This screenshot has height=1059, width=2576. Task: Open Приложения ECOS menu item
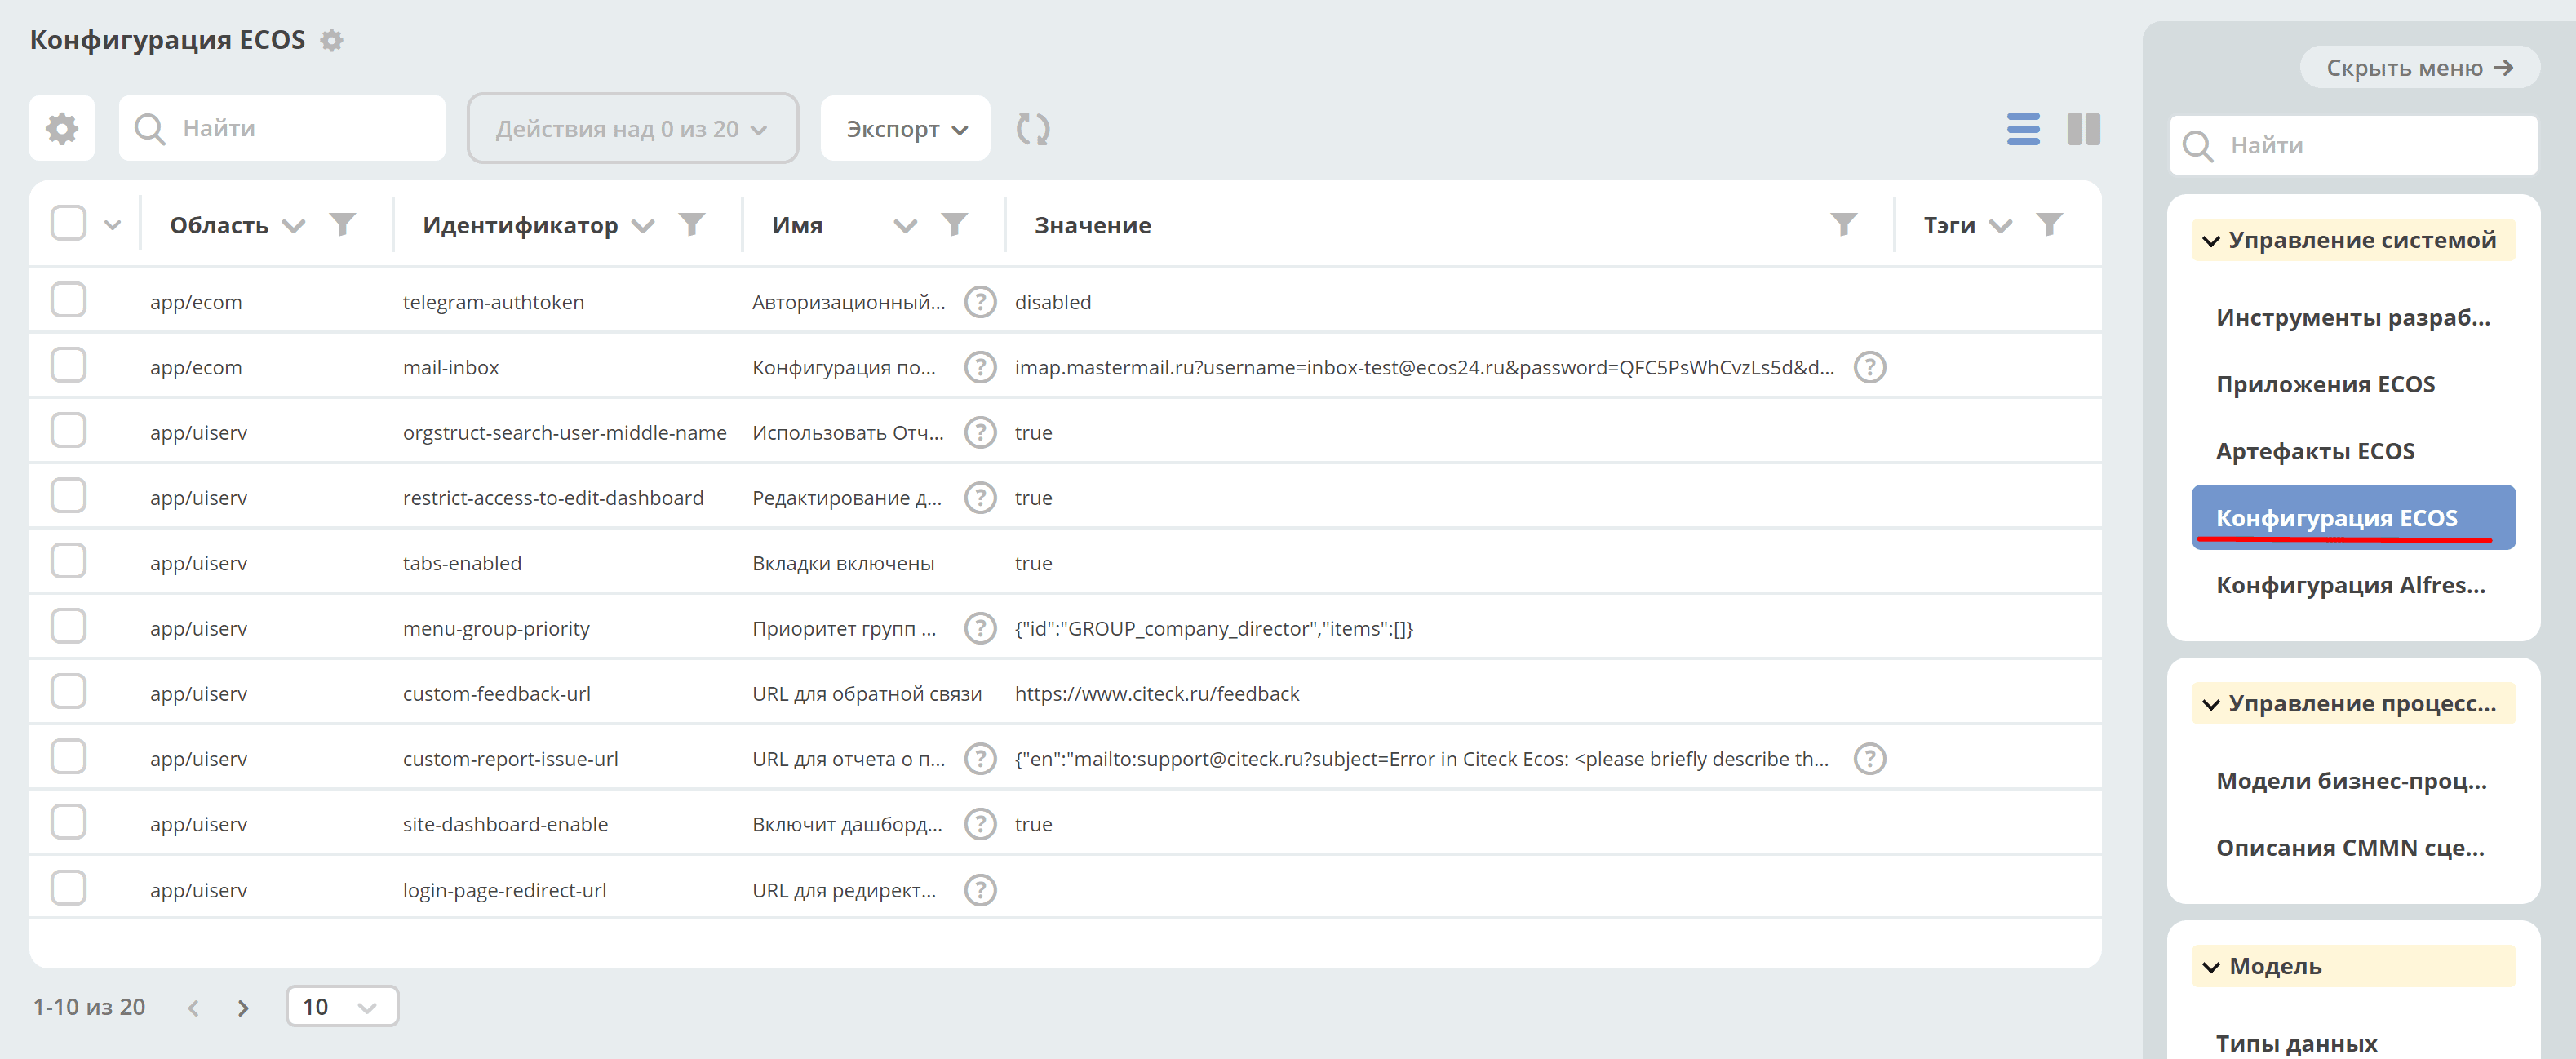pos(2326,385)
